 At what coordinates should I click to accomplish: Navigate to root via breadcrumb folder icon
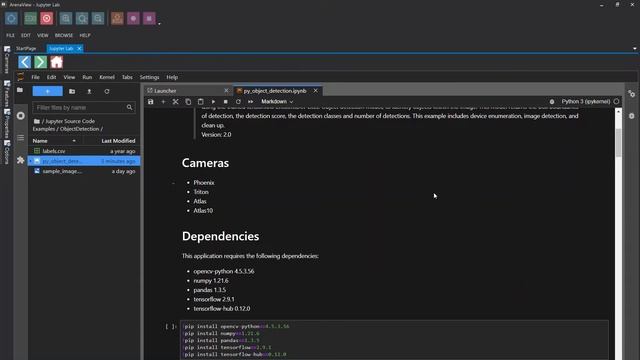click(37, 121)
